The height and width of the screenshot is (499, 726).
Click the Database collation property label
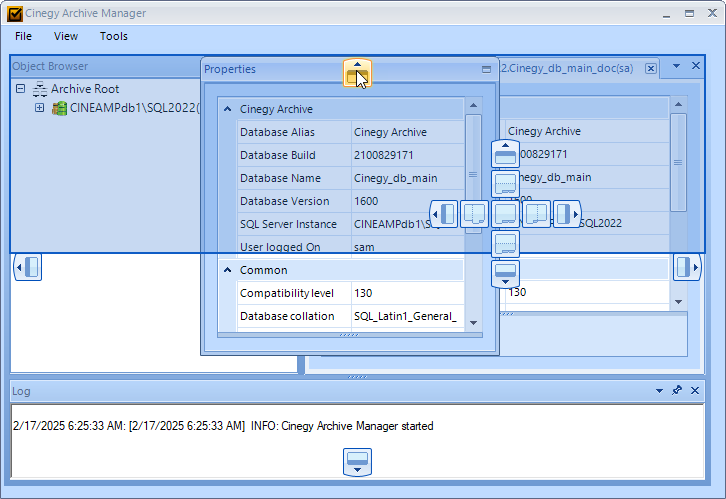pyautogui.click(x=287, y=316)
